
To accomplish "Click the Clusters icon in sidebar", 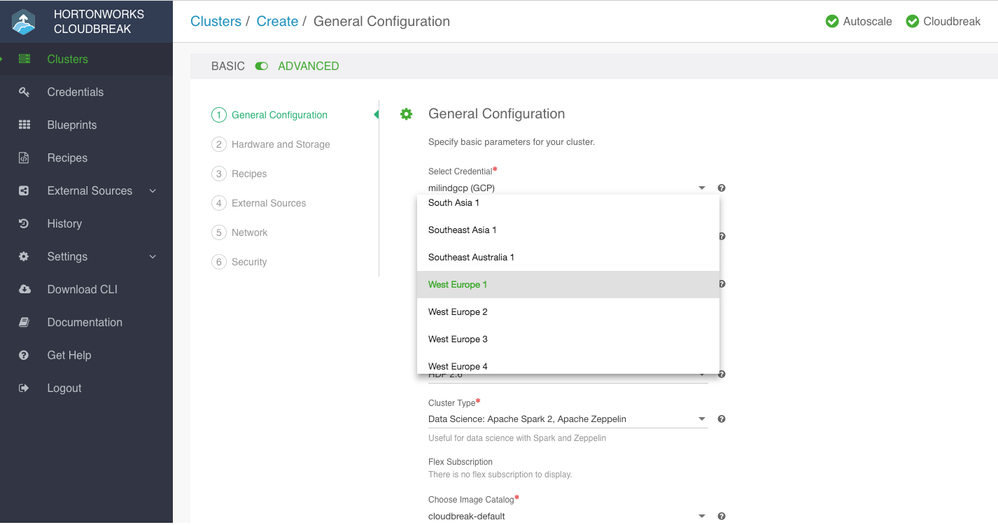I will (24, 59).
